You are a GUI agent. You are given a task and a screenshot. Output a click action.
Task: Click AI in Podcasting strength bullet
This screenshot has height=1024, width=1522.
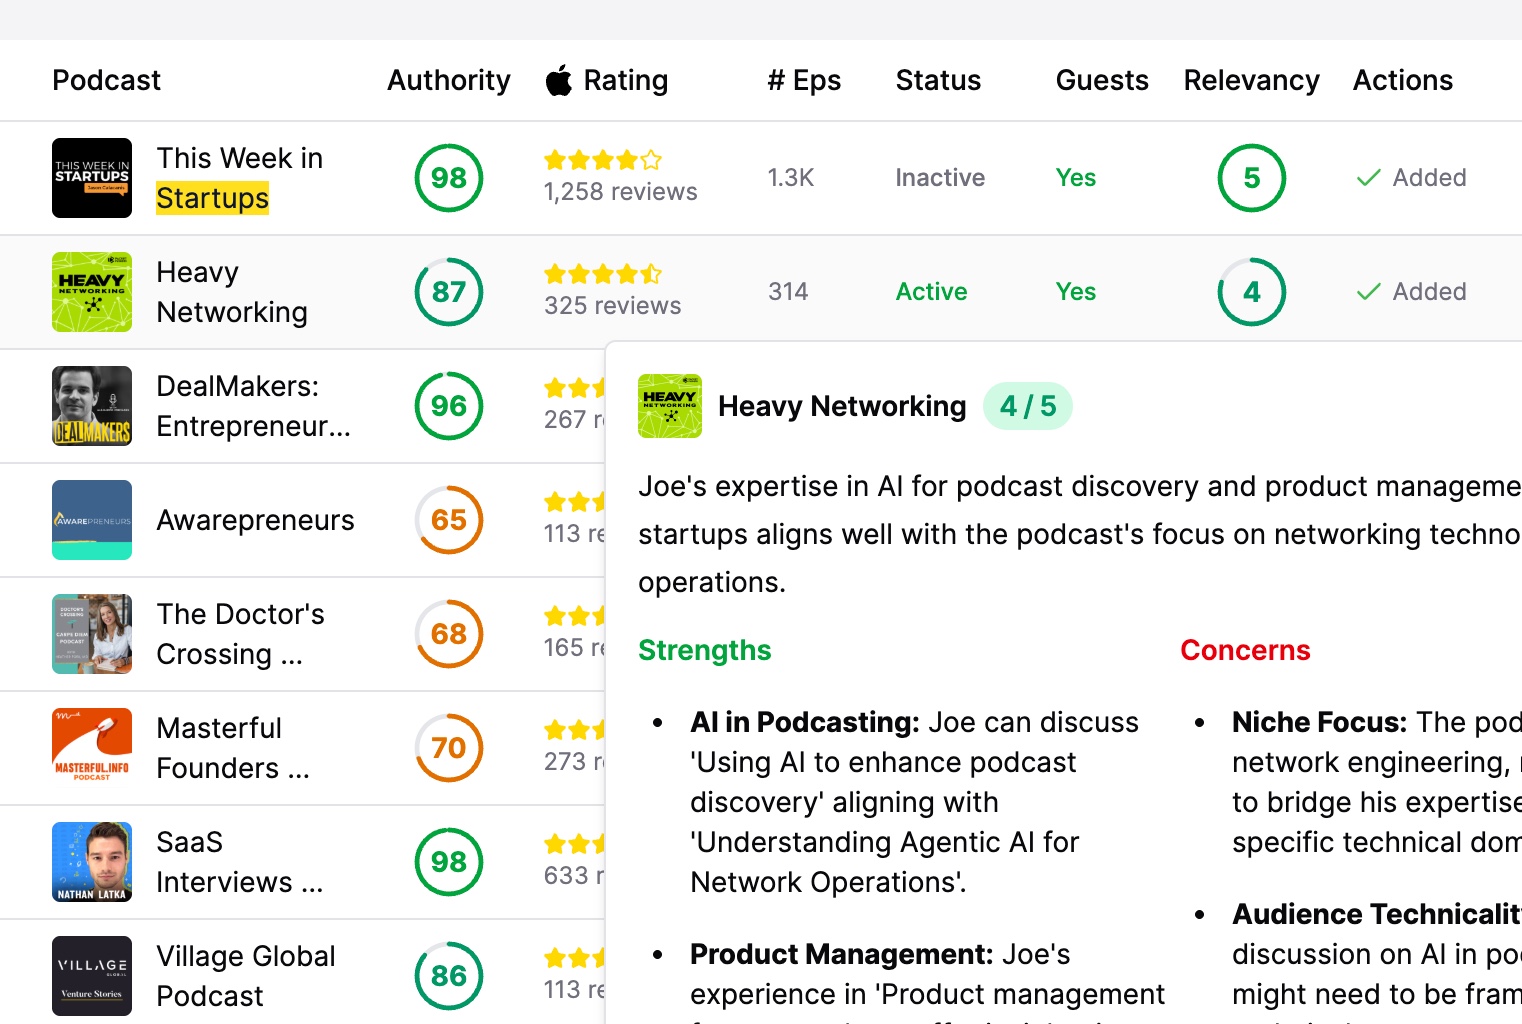pos(915,802)
